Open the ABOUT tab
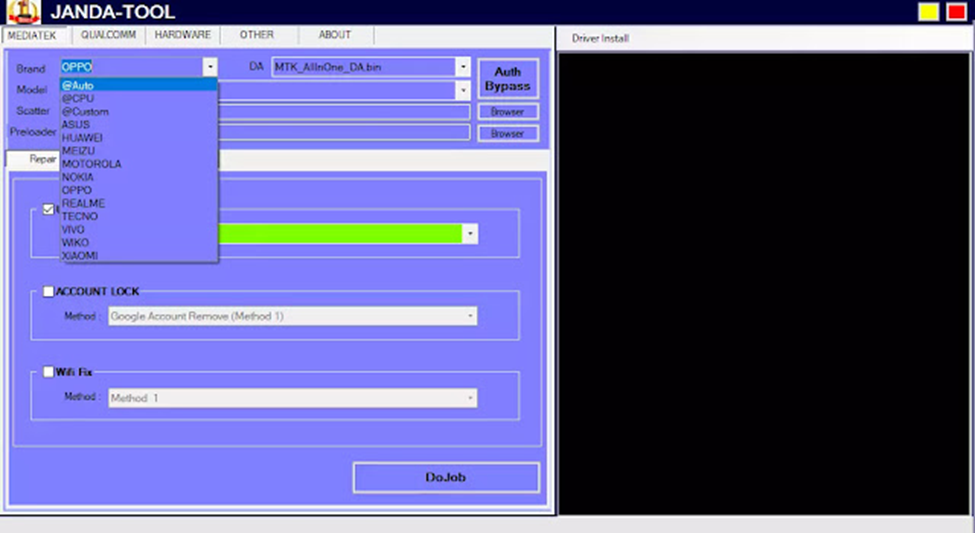Image resolution: width=975 pixels, height=533 pixels. click(335, 35)
